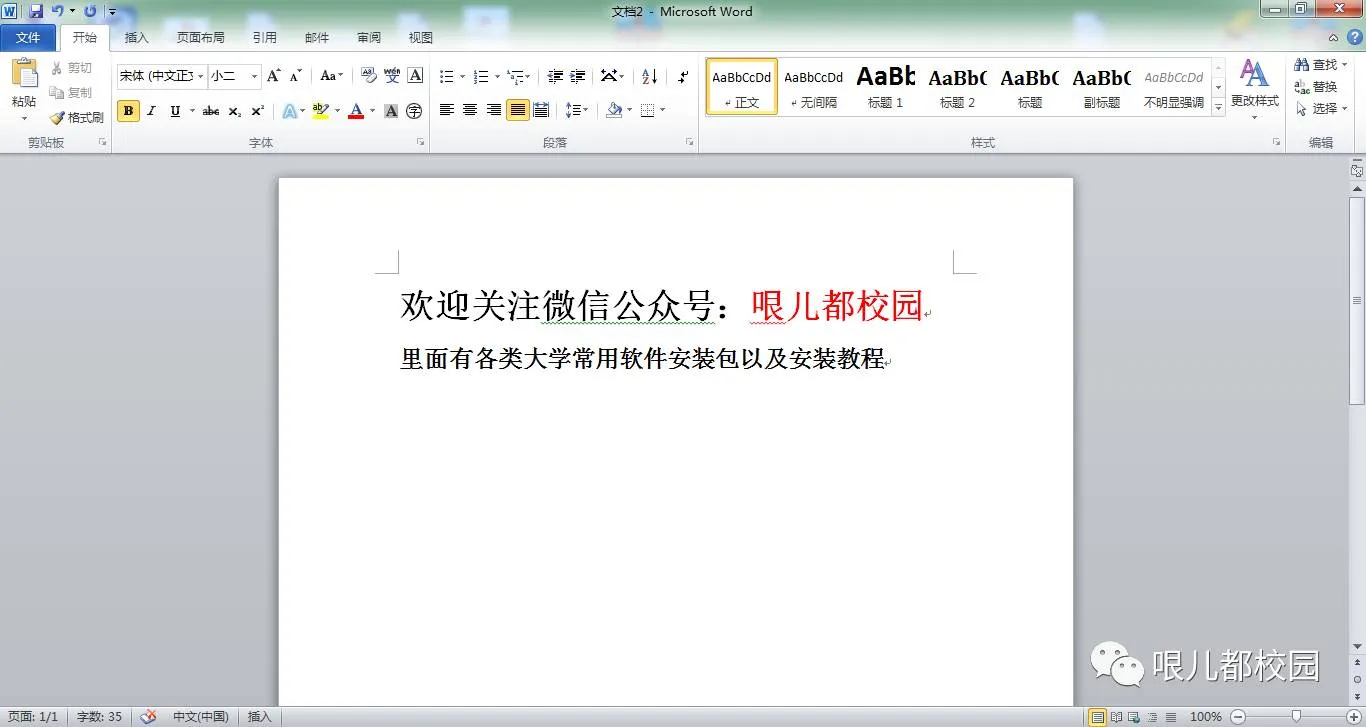Click Change Styles (更改样式) button
This screenshot has width=1366, height=727.
(1254, 89)
